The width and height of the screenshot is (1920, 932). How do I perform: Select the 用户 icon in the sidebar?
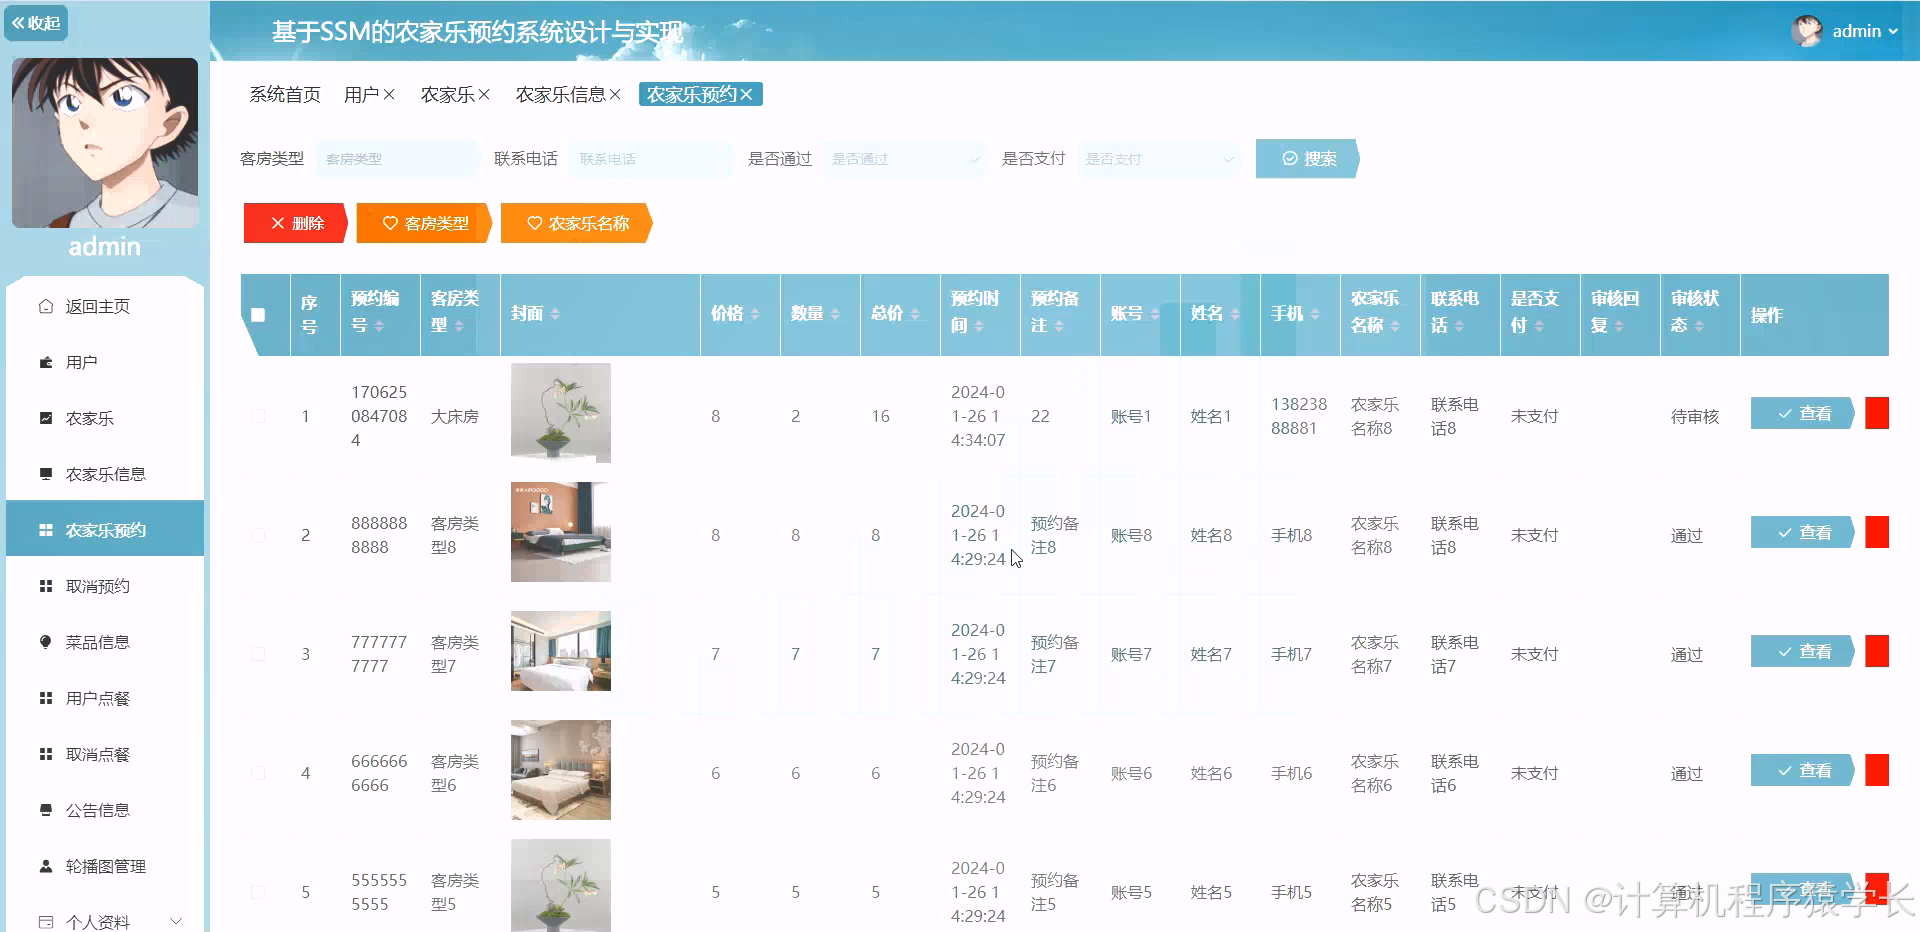[x=46, y=362]
